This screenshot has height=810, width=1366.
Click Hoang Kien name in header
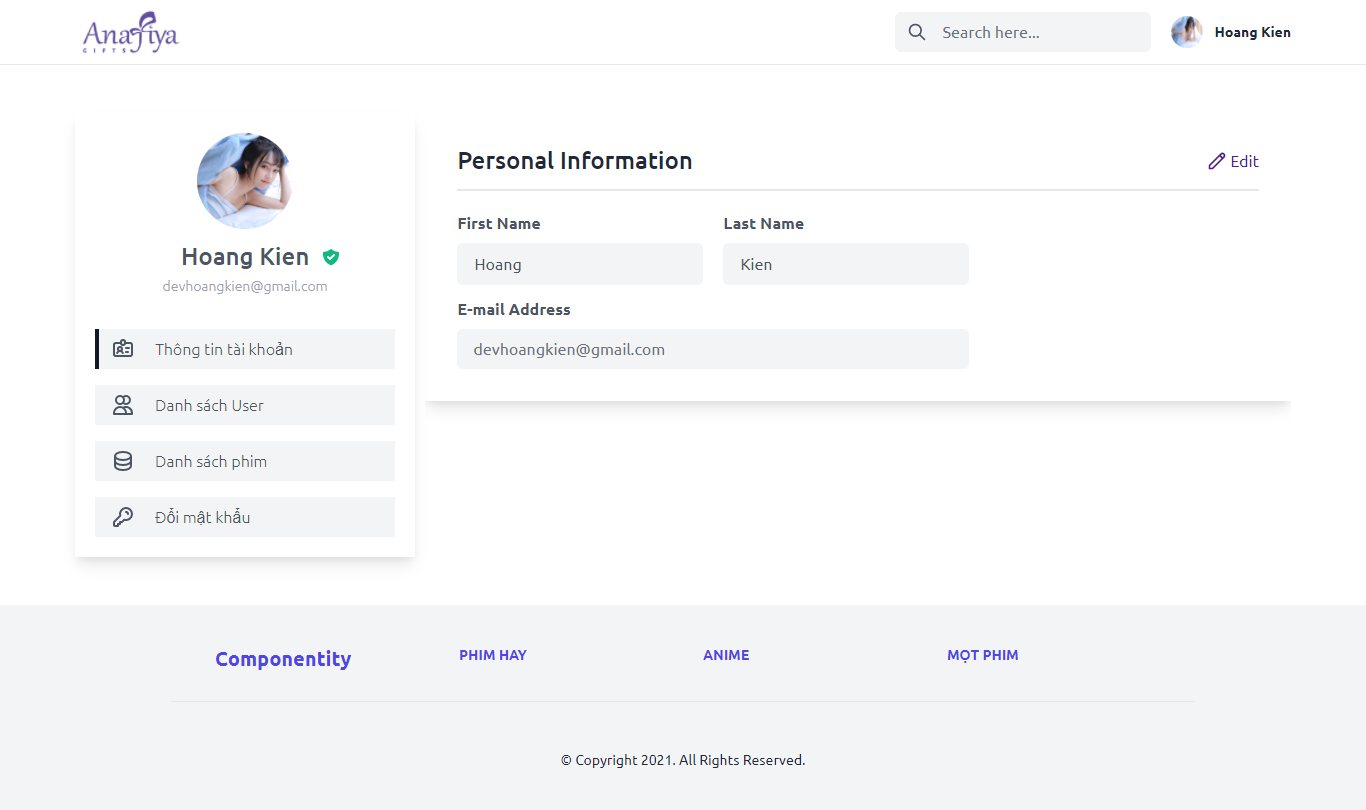click(1252, 32)
